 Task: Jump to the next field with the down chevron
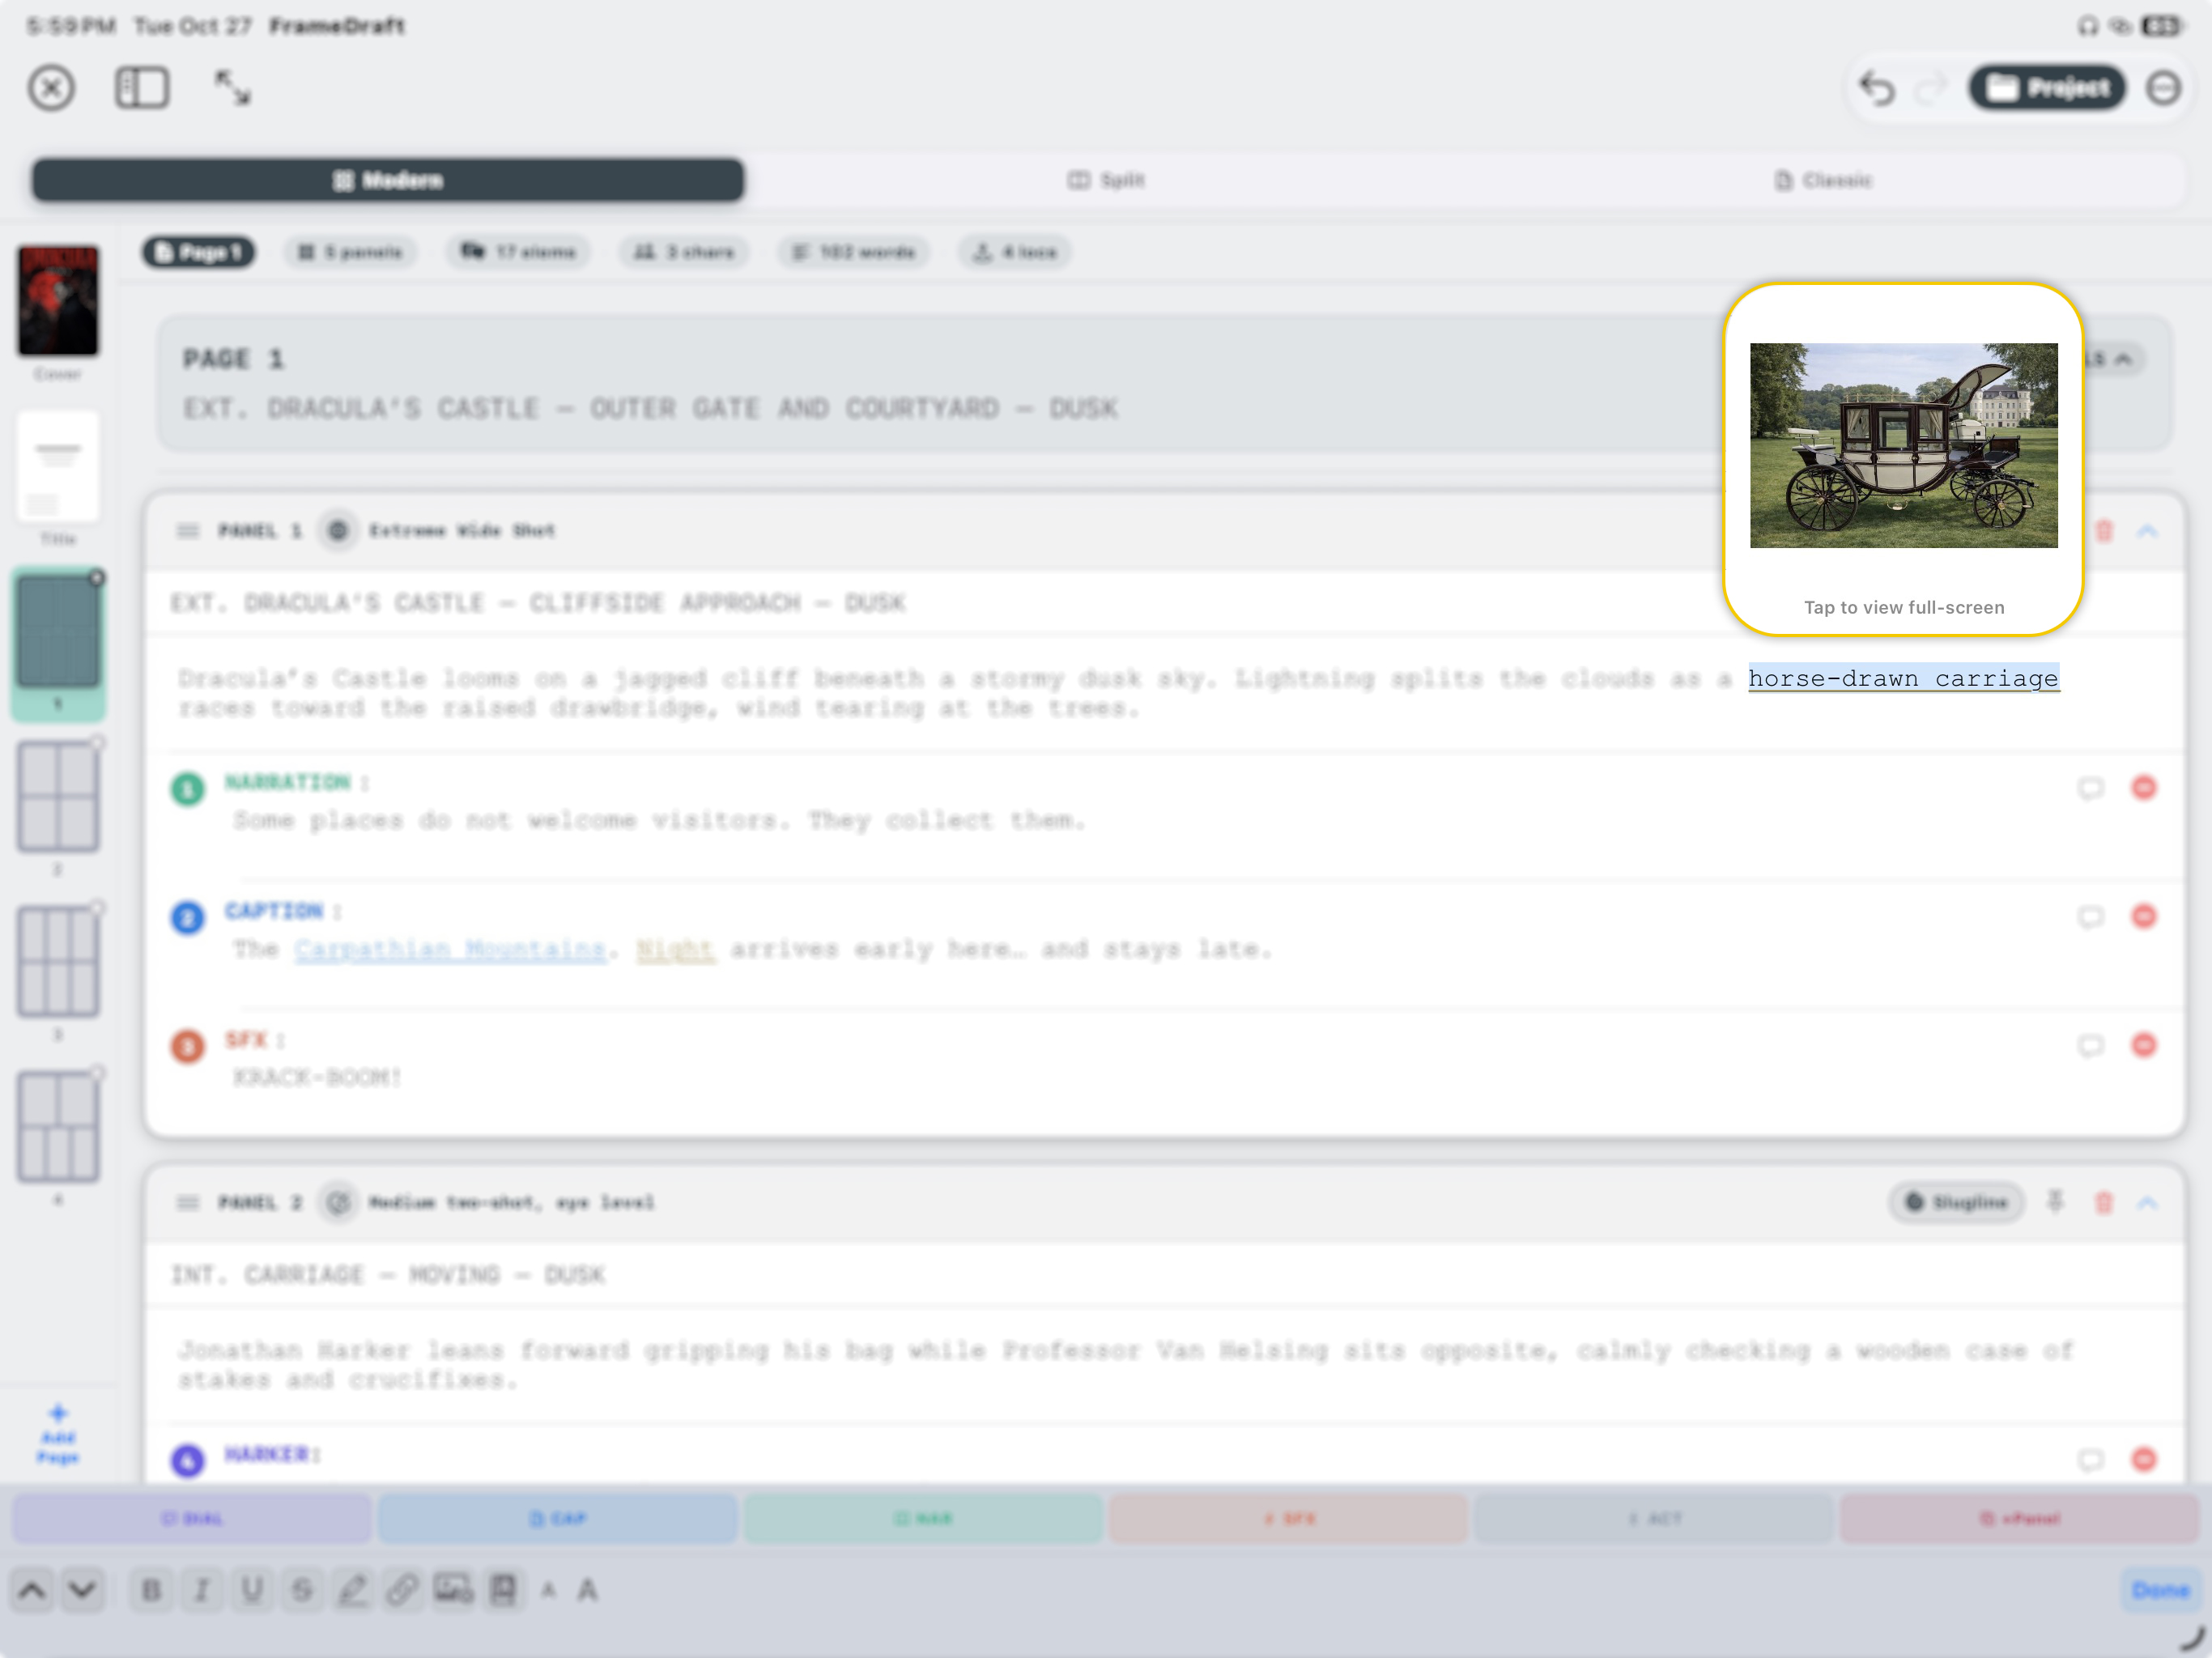point(83,1589)
